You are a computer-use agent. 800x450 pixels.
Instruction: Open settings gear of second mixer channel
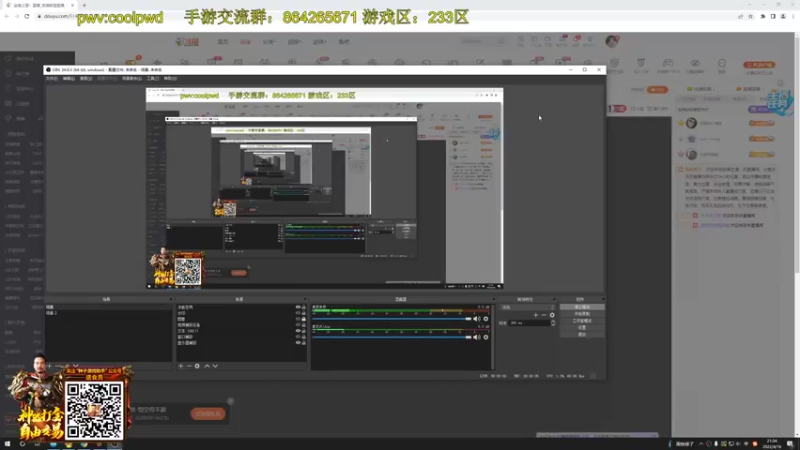coord(486,337)
